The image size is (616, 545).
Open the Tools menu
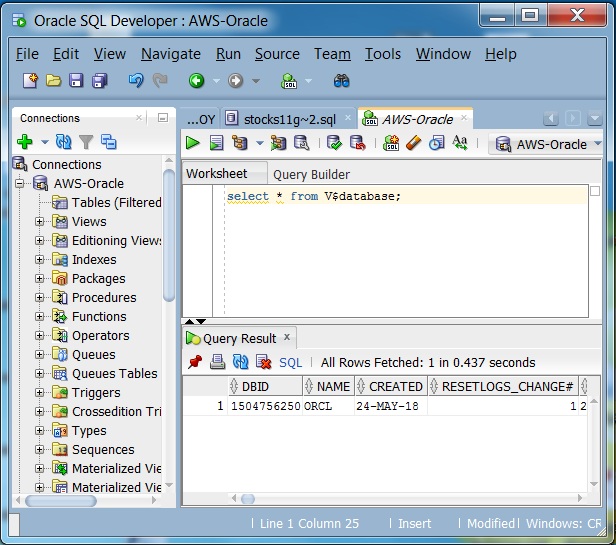point(383,54)
